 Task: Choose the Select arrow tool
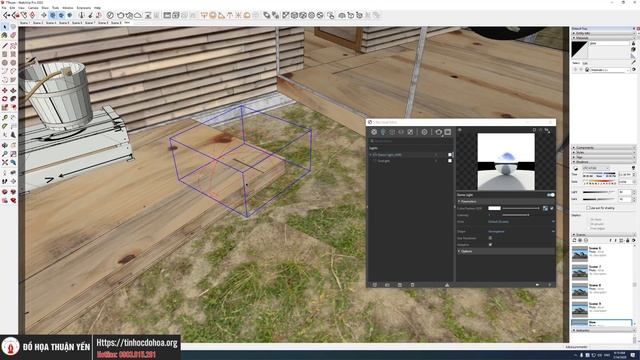coord(4,27)
